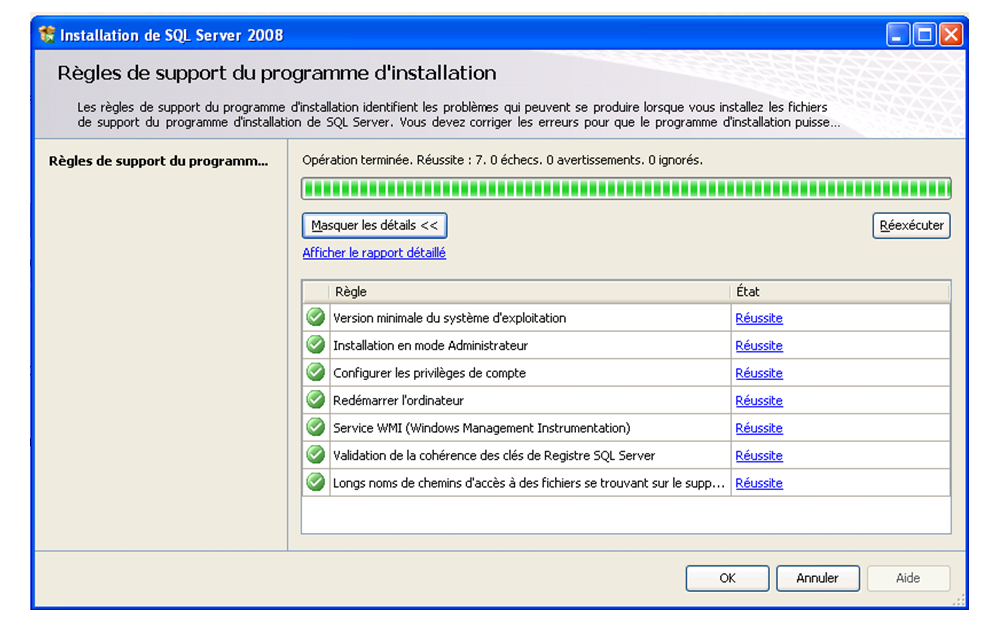
Task: Open Réussite link for Validation de la cohérence
Action: 759,456
